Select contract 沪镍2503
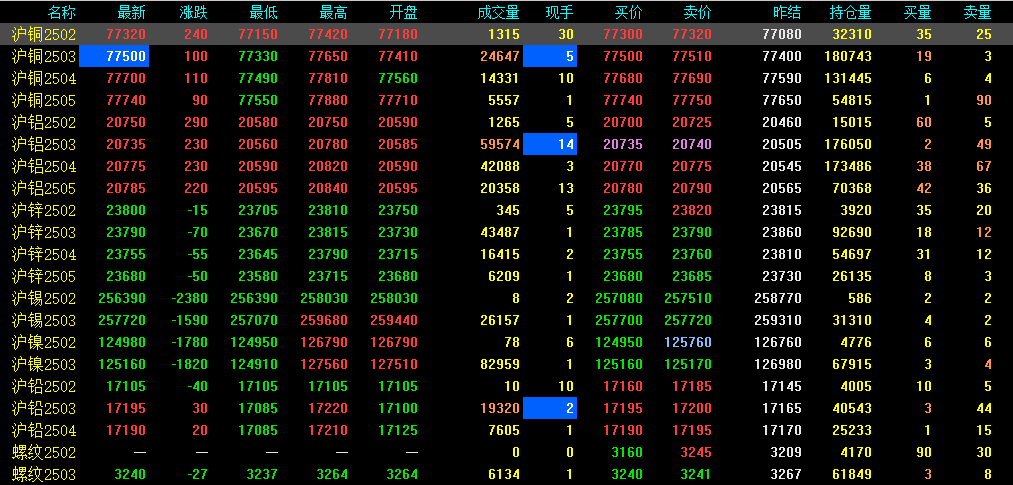 (44, 364)
